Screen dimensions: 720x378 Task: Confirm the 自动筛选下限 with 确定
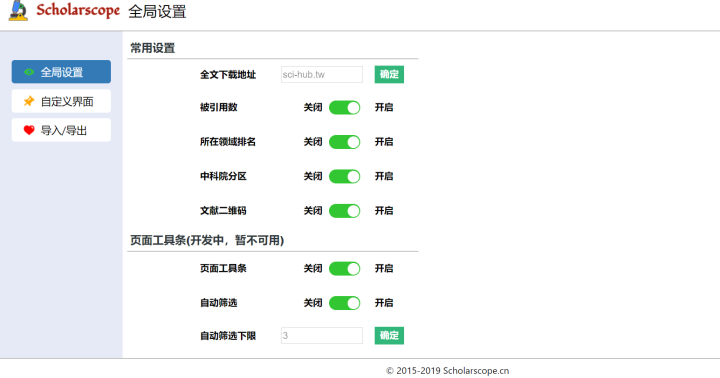[x=389, y=335]
